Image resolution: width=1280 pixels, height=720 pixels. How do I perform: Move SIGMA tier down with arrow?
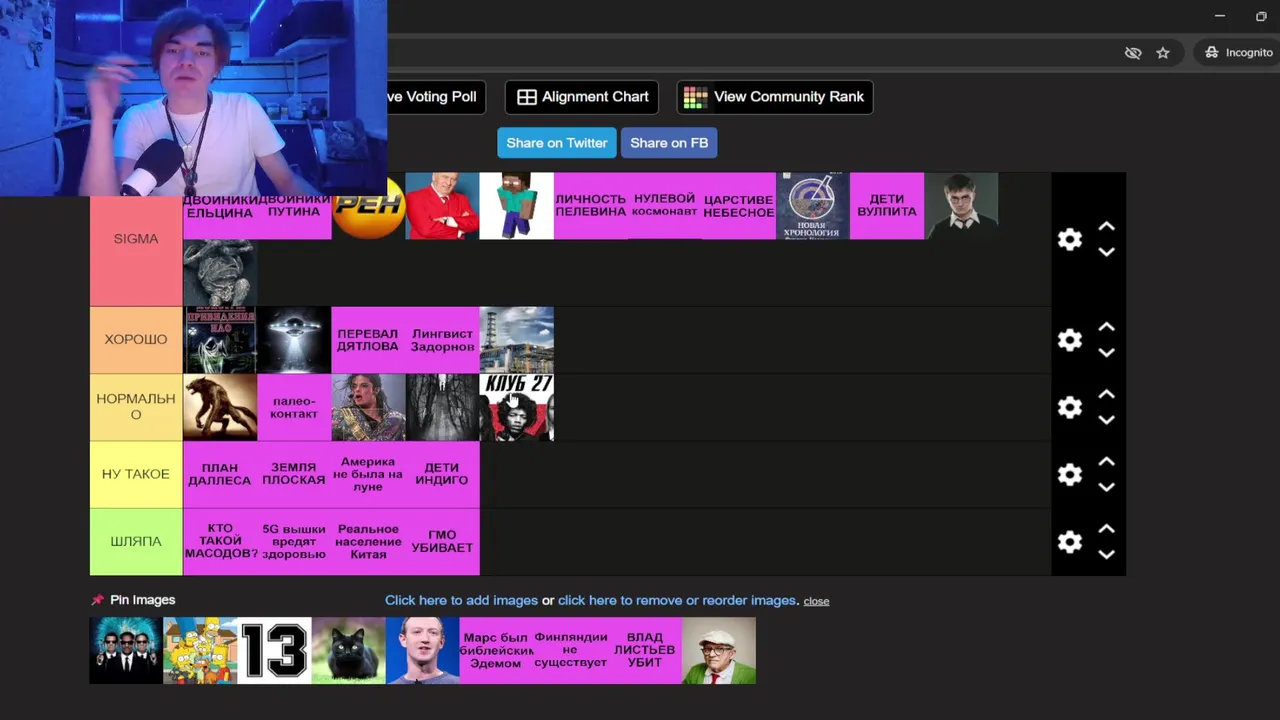[x=1106, y=252]
